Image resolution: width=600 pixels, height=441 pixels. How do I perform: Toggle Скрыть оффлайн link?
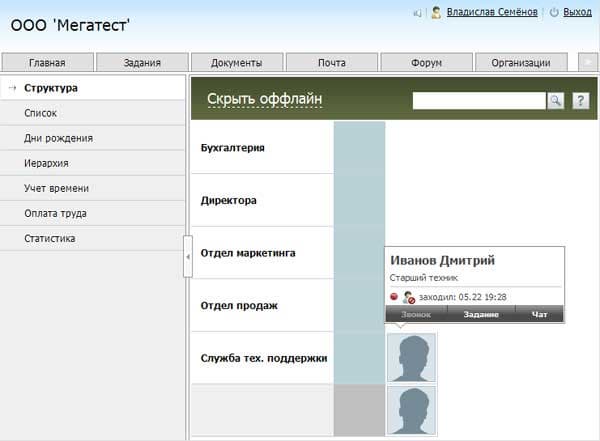264,99
